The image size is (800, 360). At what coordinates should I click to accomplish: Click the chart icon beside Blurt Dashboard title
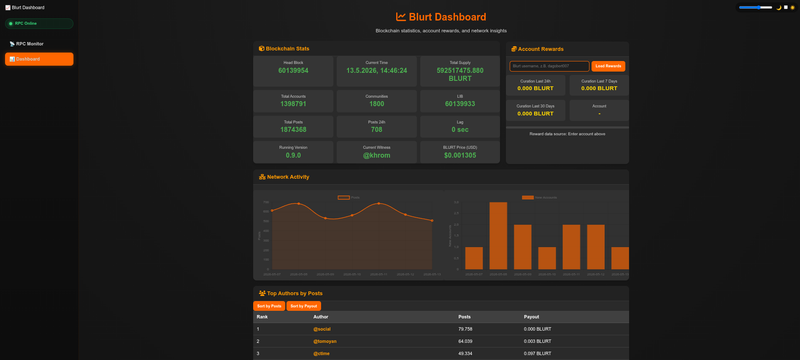point(401,17)
